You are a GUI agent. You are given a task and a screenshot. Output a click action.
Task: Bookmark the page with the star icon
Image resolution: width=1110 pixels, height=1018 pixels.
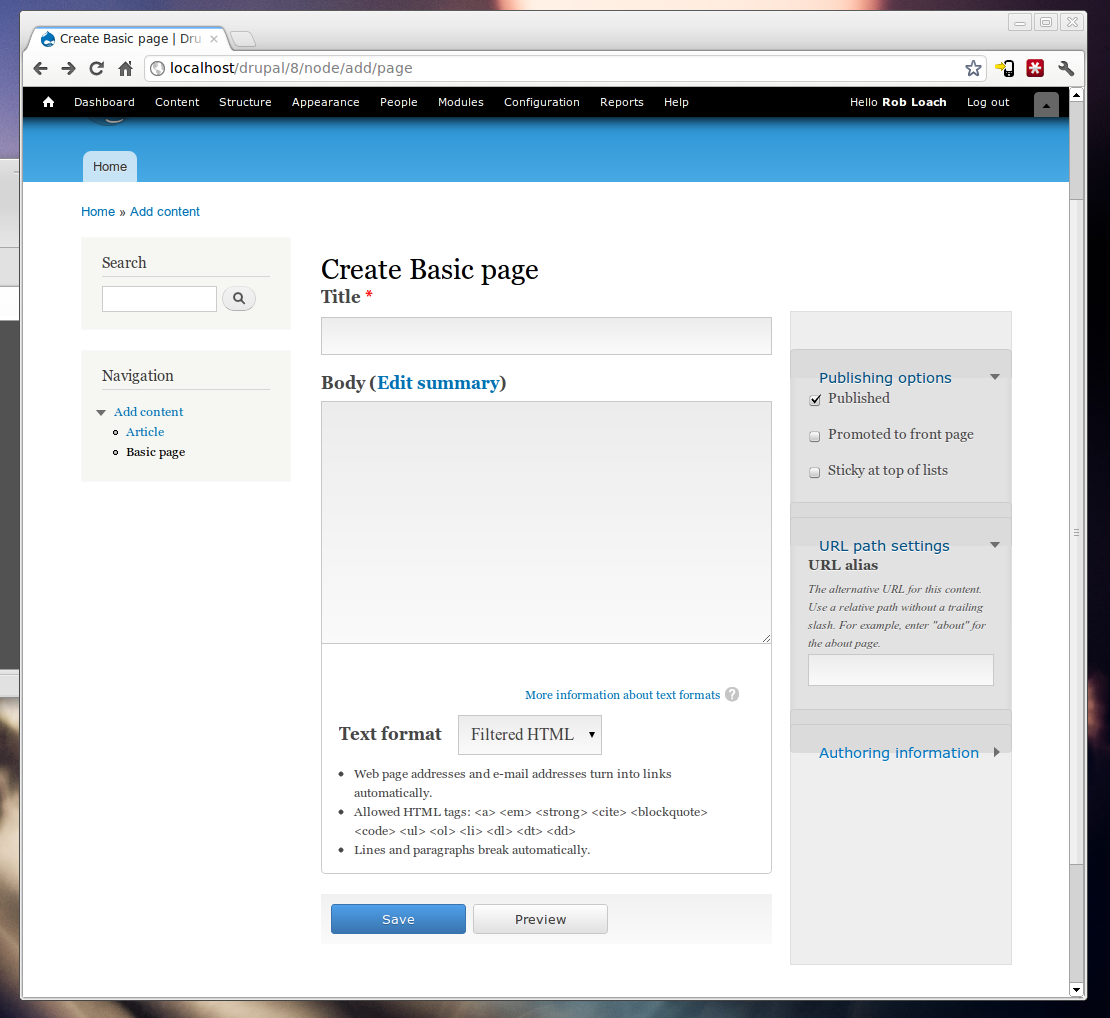pyautogui.click(x=973, y=68)
